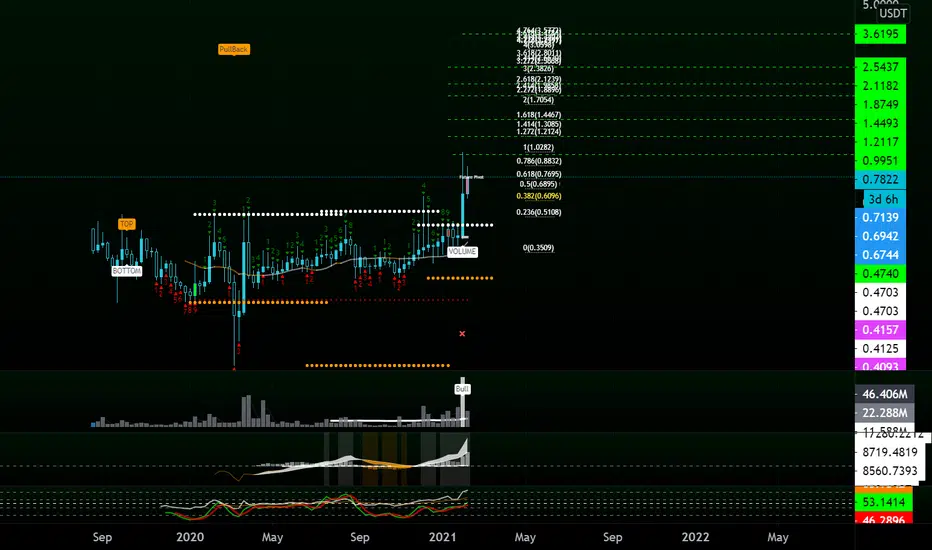
Task: Click the Fibonacci 0(0.3509) level label
Action: coord(539,248)
